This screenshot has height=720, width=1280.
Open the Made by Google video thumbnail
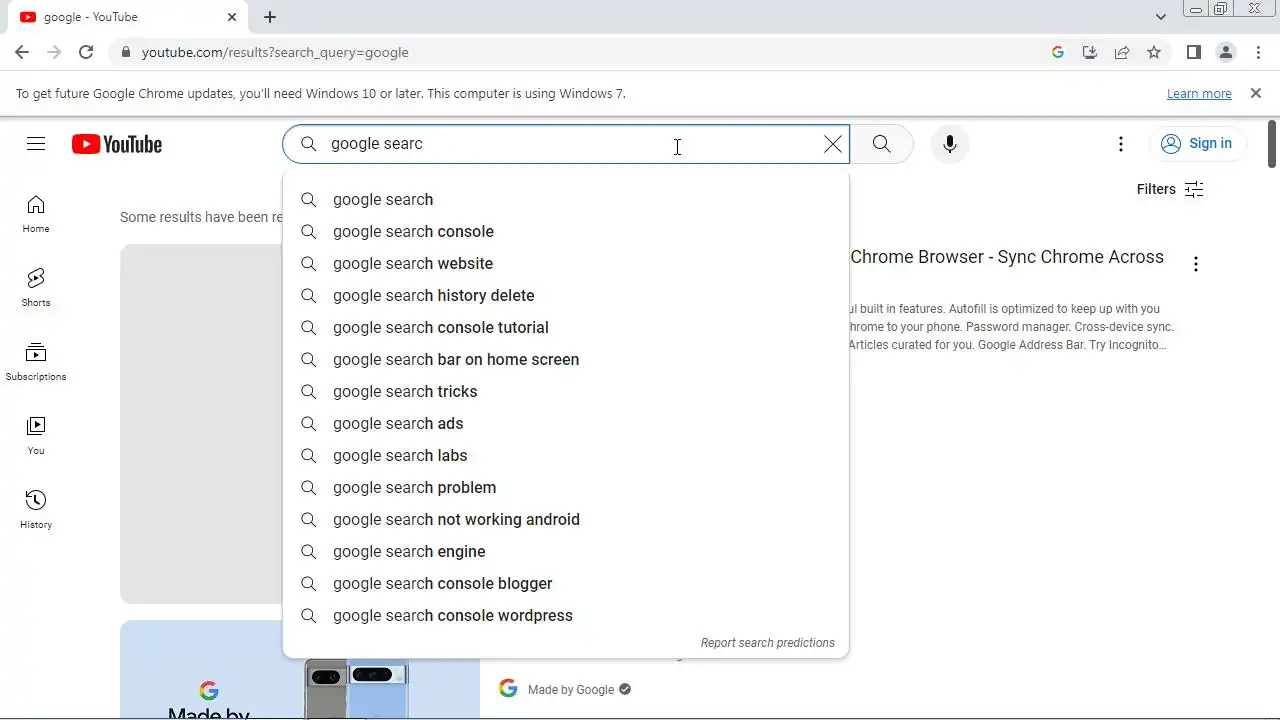click(300, 670)
